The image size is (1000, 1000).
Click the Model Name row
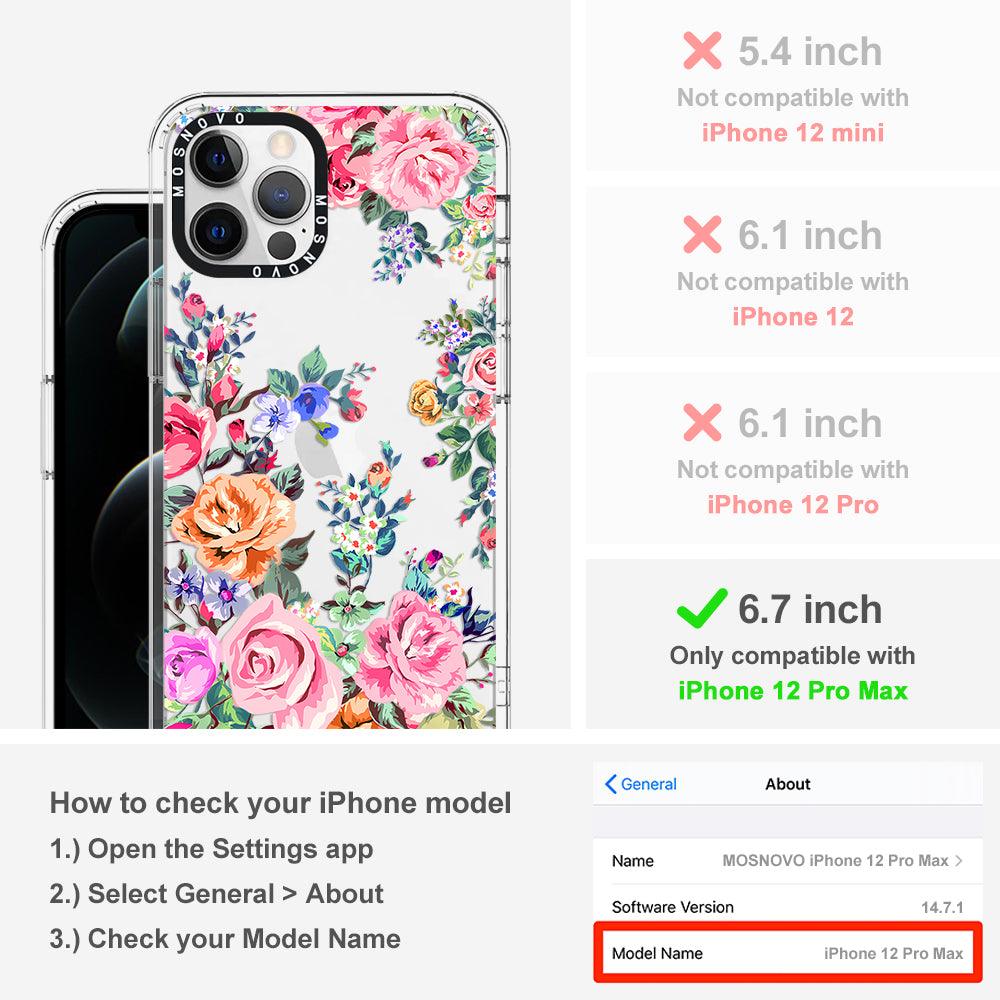click(x=788, y=953)
